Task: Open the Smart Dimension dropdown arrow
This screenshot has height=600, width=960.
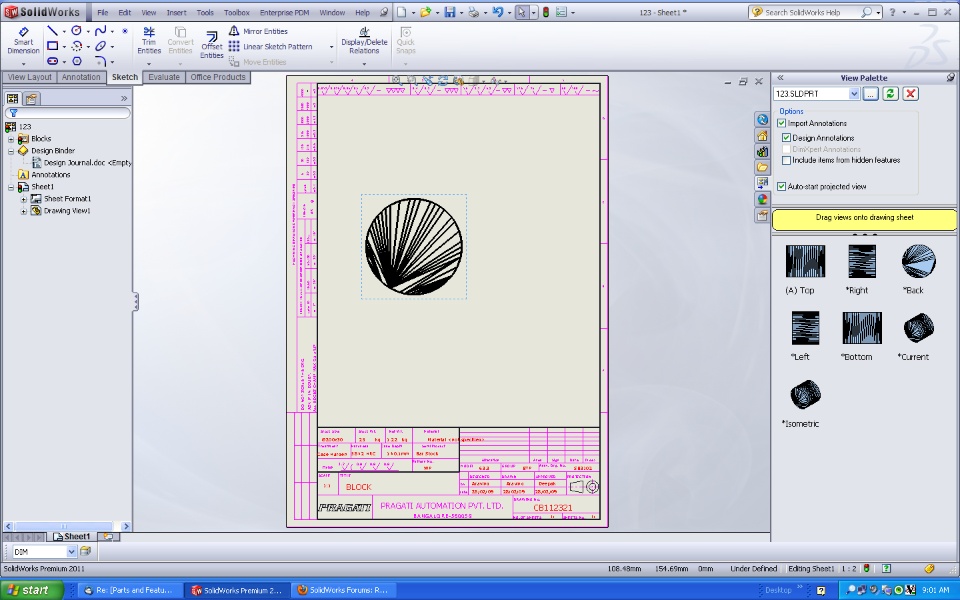Action: (23, 64)
